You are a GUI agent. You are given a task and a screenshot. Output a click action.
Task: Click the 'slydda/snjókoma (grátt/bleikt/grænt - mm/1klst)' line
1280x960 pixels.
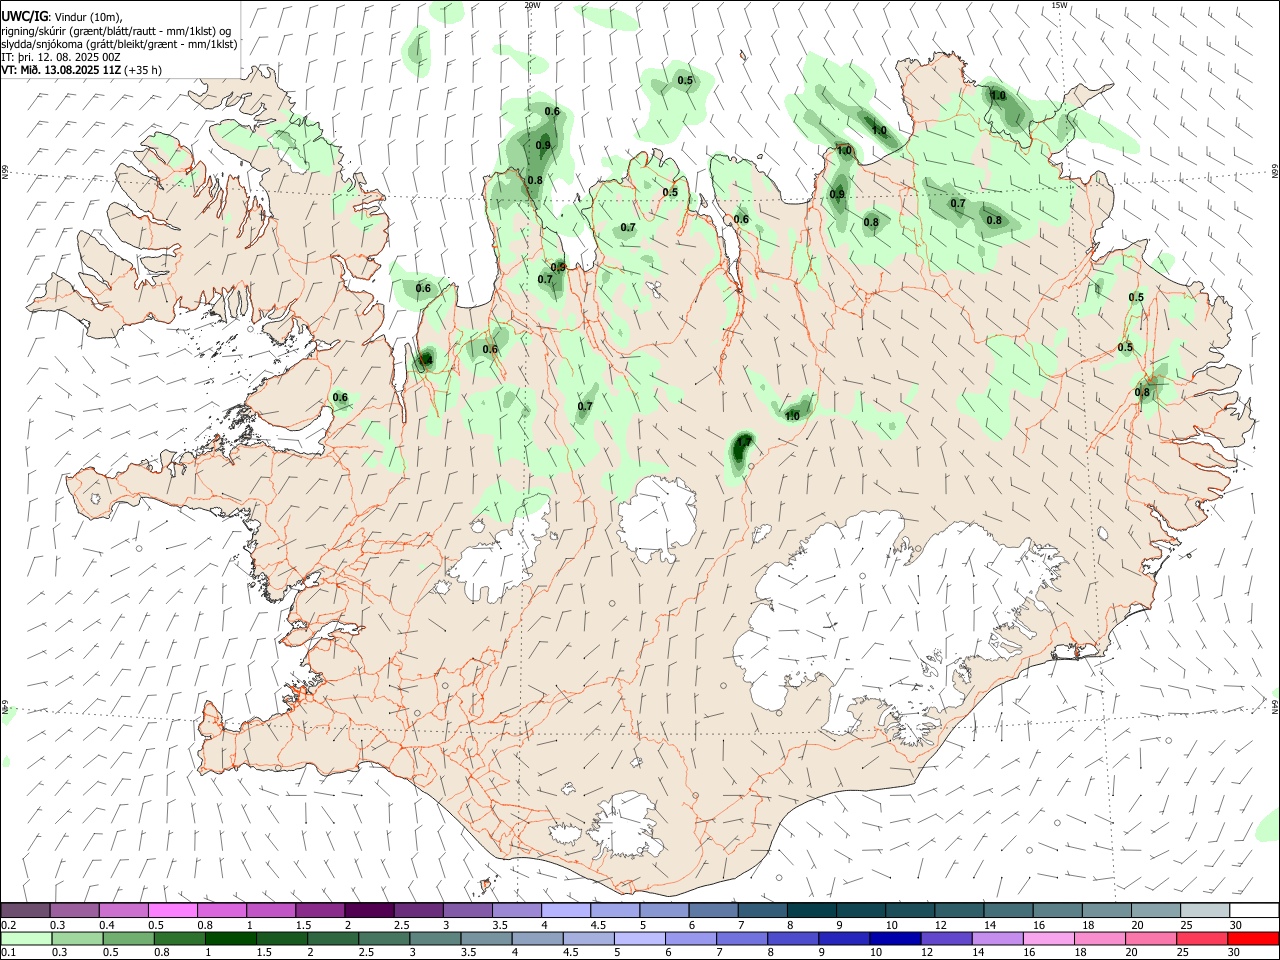click(x=119, y=44)
